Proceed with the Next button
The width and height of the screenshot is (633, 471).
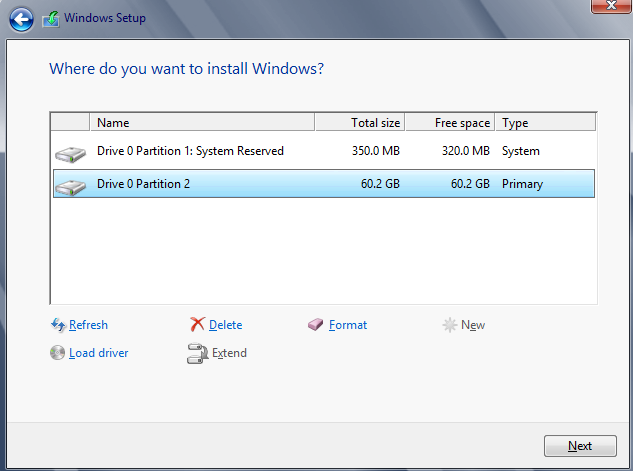580,446
